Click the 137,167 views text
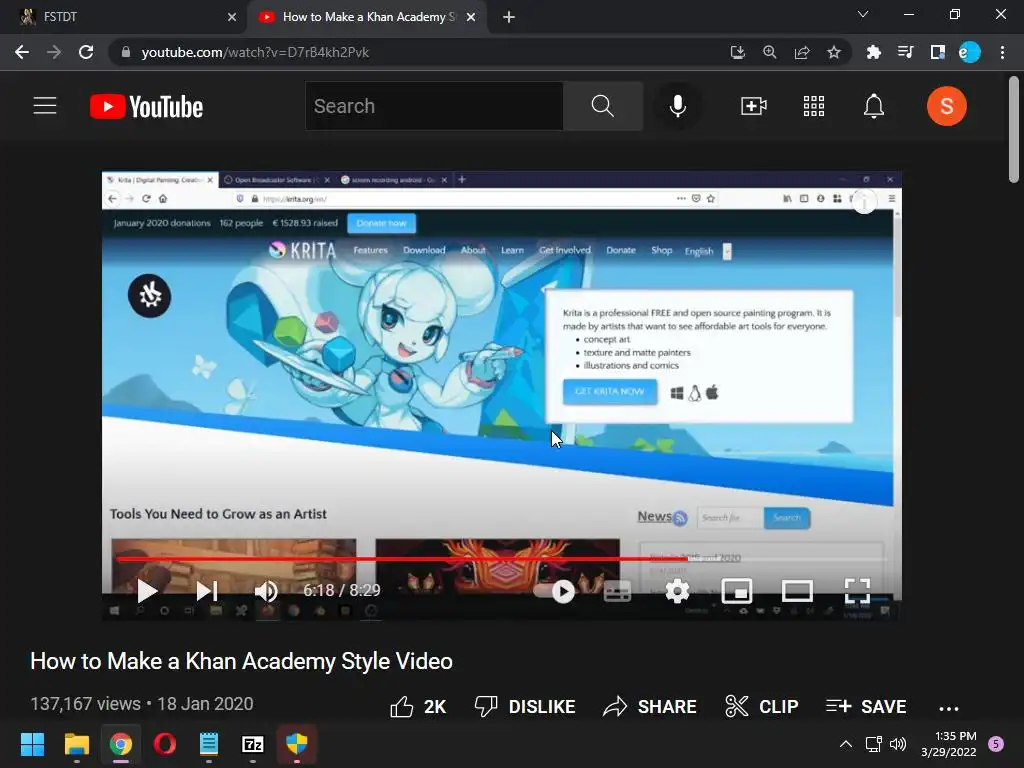 tap(86, 704)
